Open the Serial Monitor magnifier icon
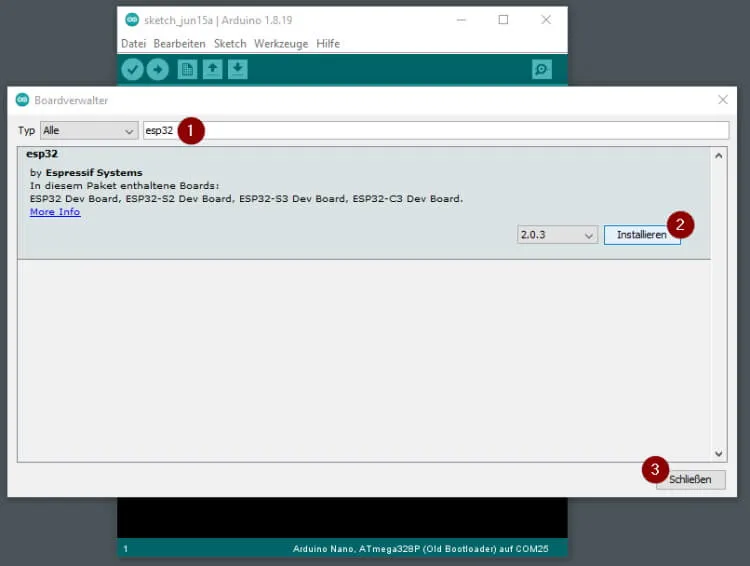The height and width of the screenshot is (566, 750). 541,70
